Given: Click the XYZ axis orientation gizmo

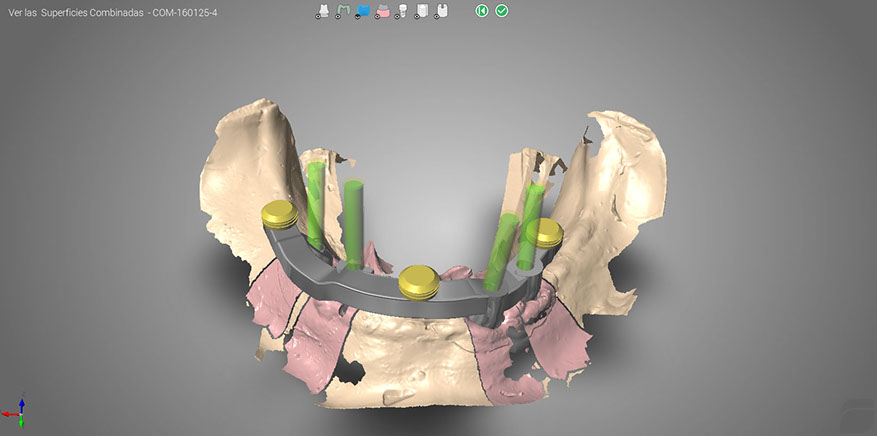Looking at the screenshot, I should coord(18,412).
